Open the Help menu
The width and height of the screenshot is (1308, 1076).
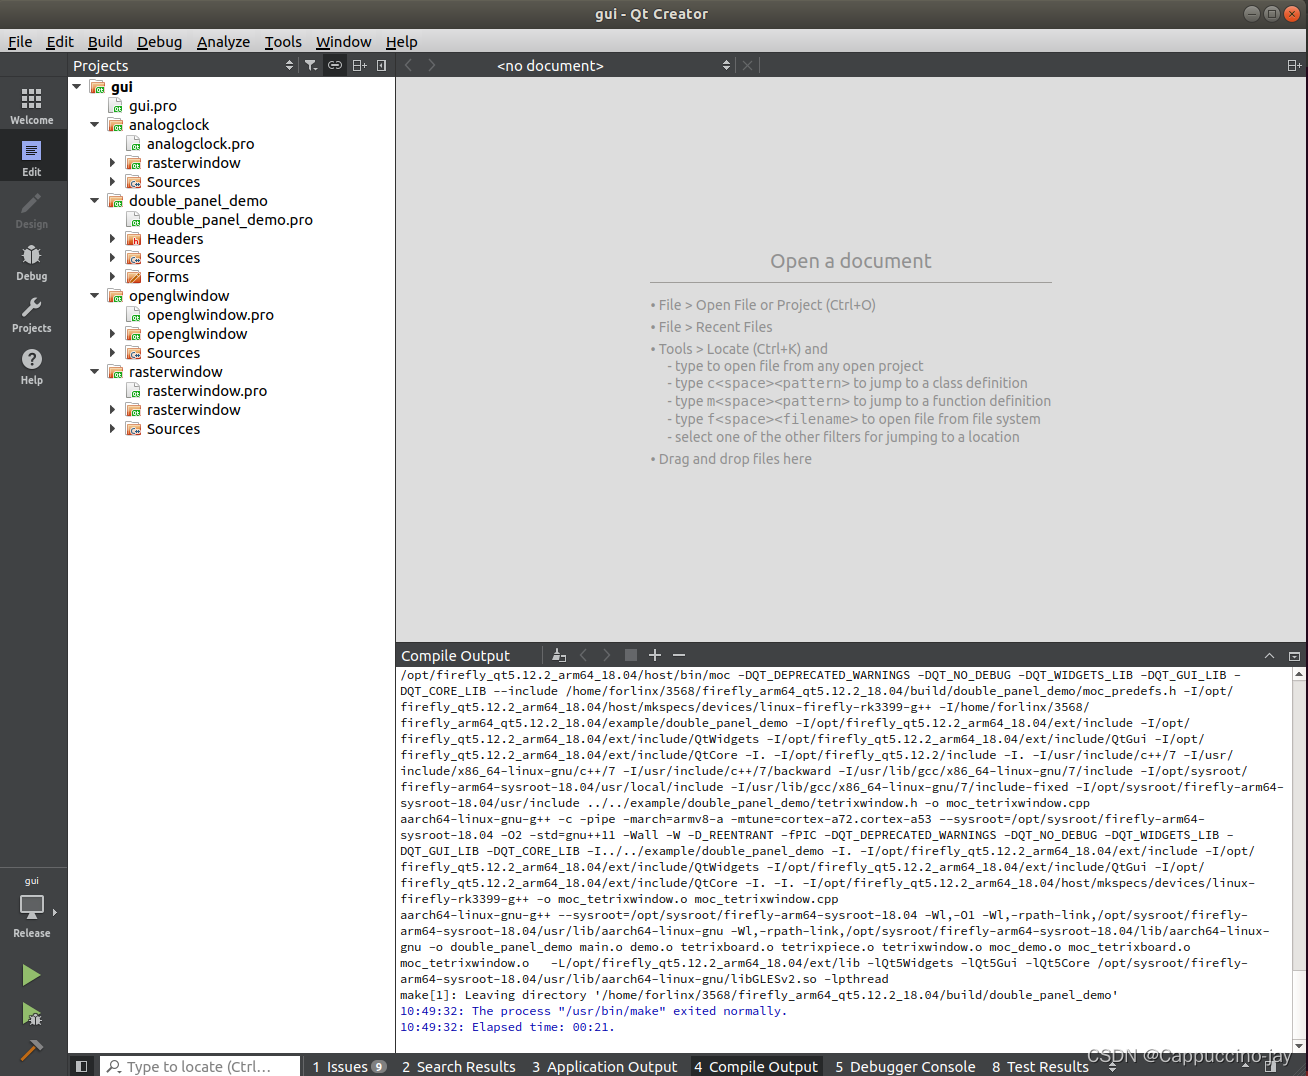[401, 41]
